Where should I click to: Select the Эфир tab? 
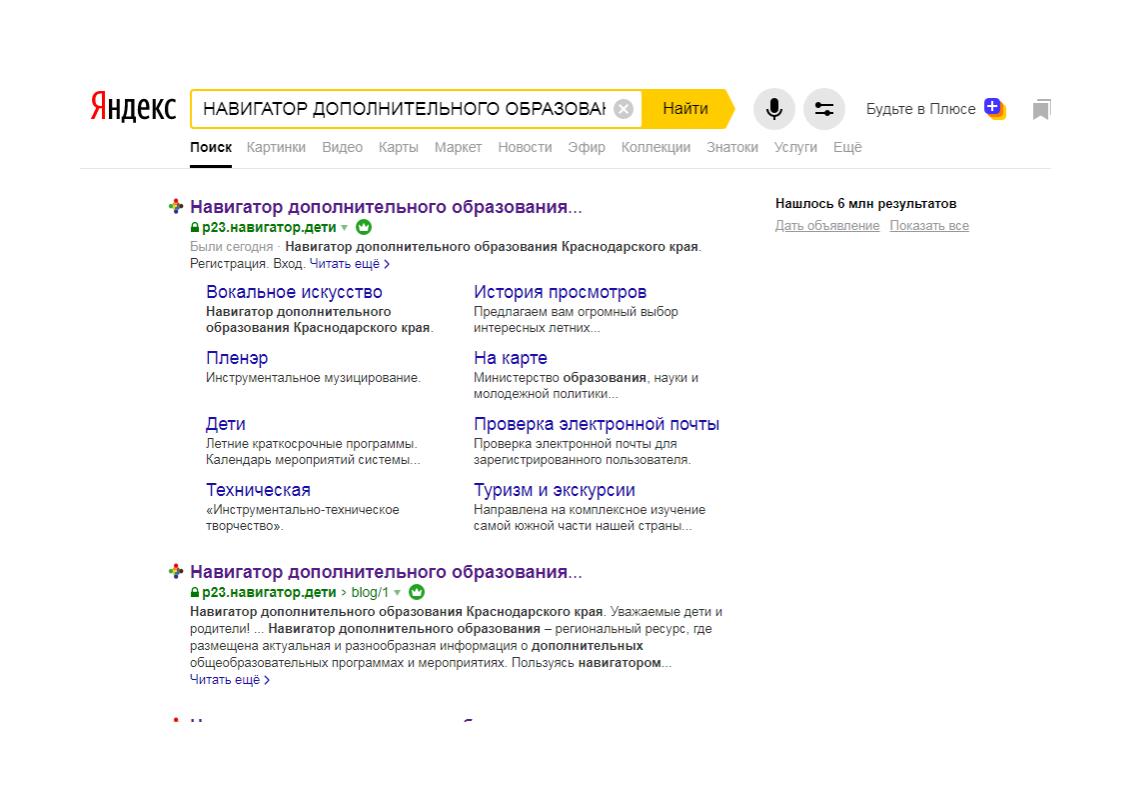(x=587, y=147)
